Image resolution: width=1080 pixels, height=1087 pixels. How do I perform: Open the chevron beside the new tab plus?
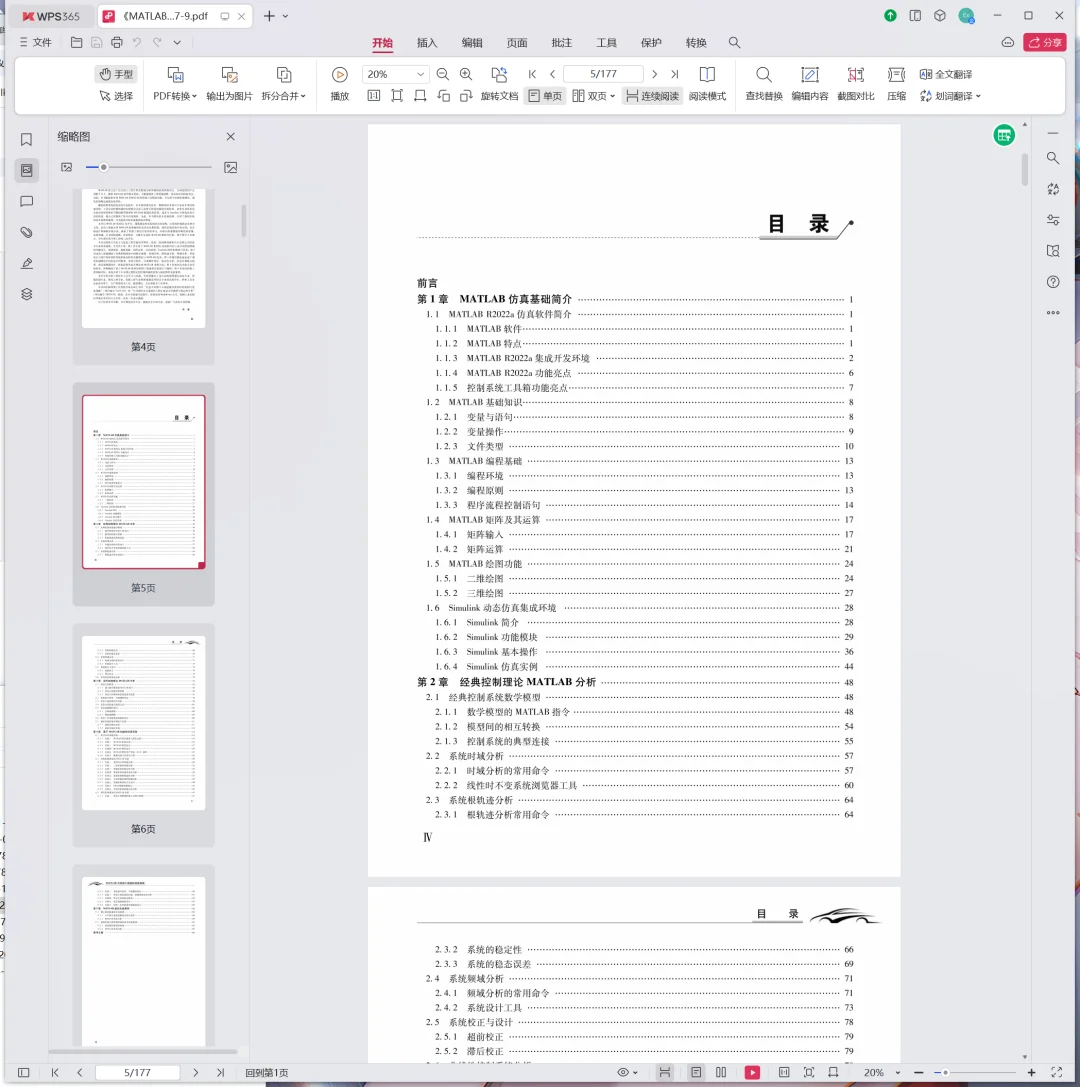coord(285,16)
